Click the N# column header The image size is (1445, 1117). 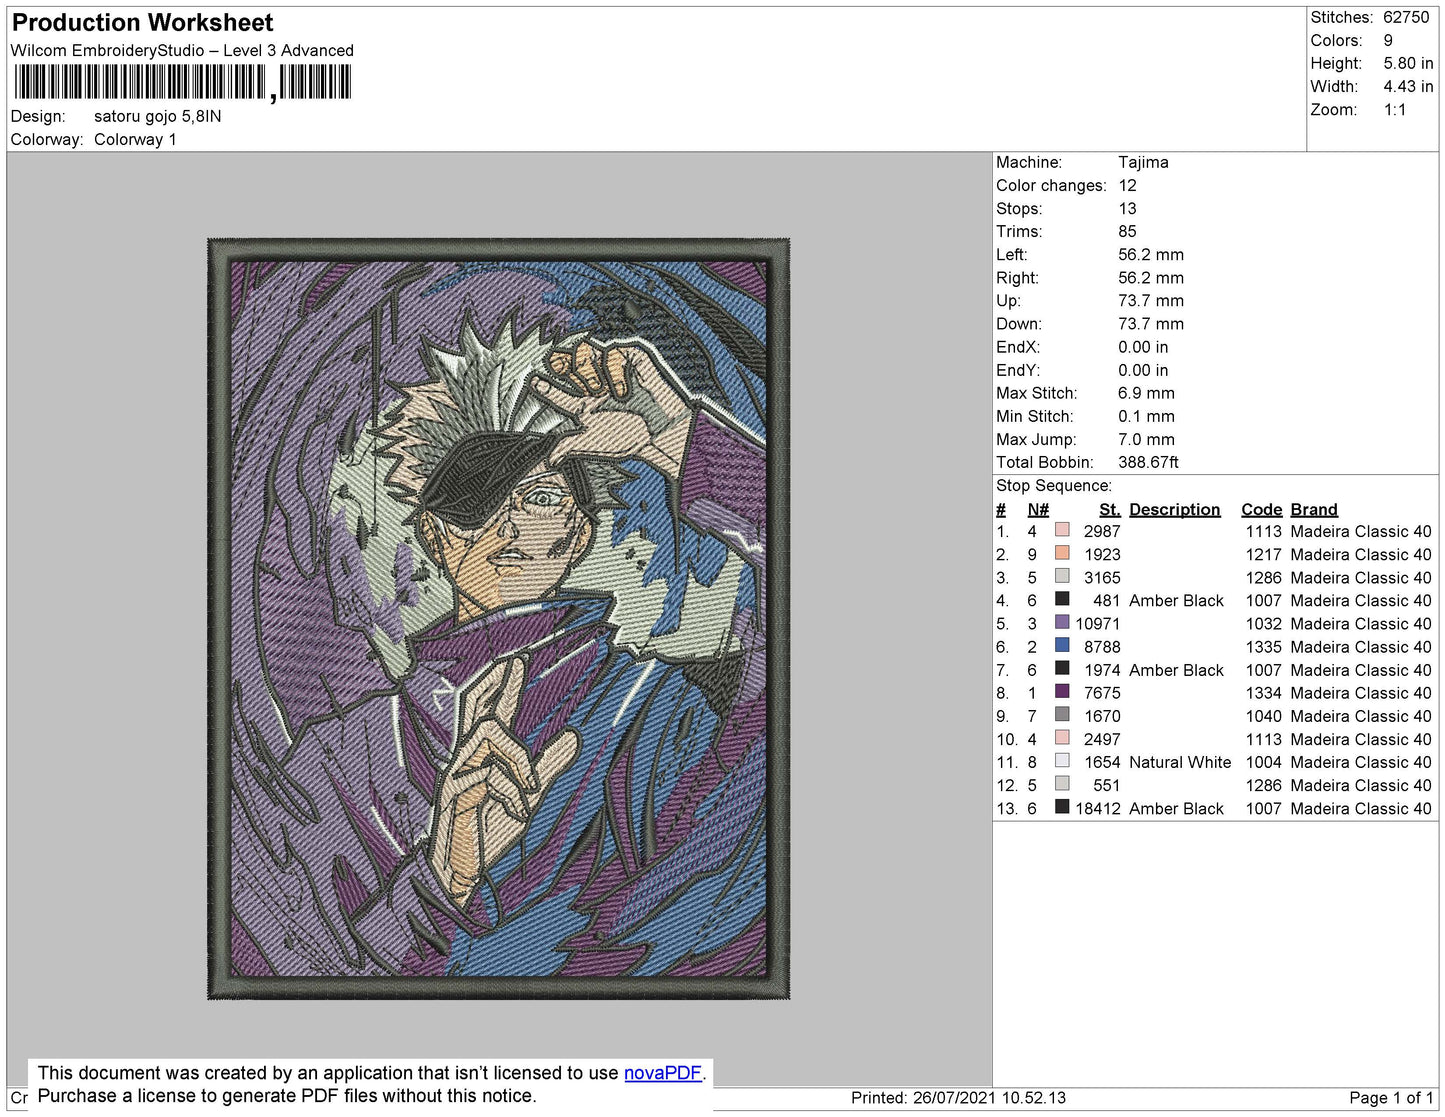click(1037, 509)
